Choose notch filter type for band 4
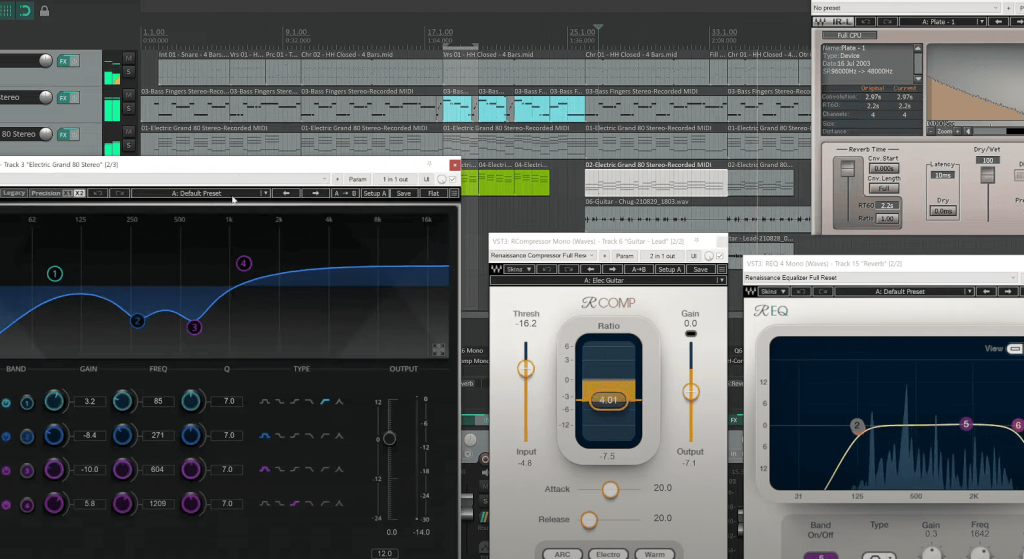Image resolution: width=1024 pixels, height=559 pixels. pyautogui.click(x=339, y=503)
